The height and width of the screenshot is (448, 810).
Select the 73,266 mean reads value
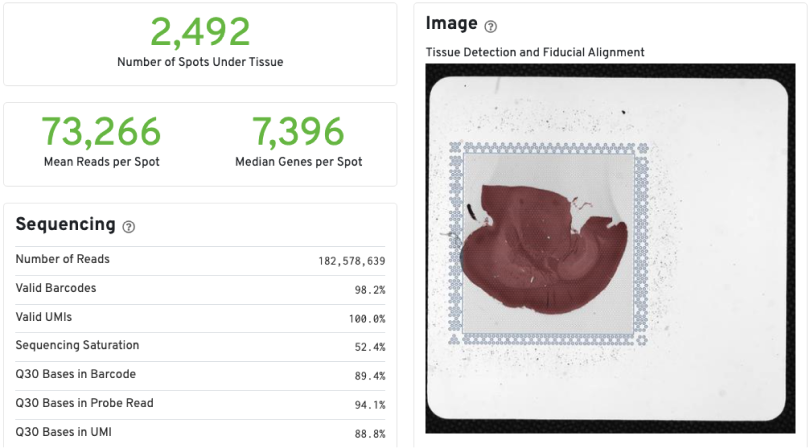(101, 131)
